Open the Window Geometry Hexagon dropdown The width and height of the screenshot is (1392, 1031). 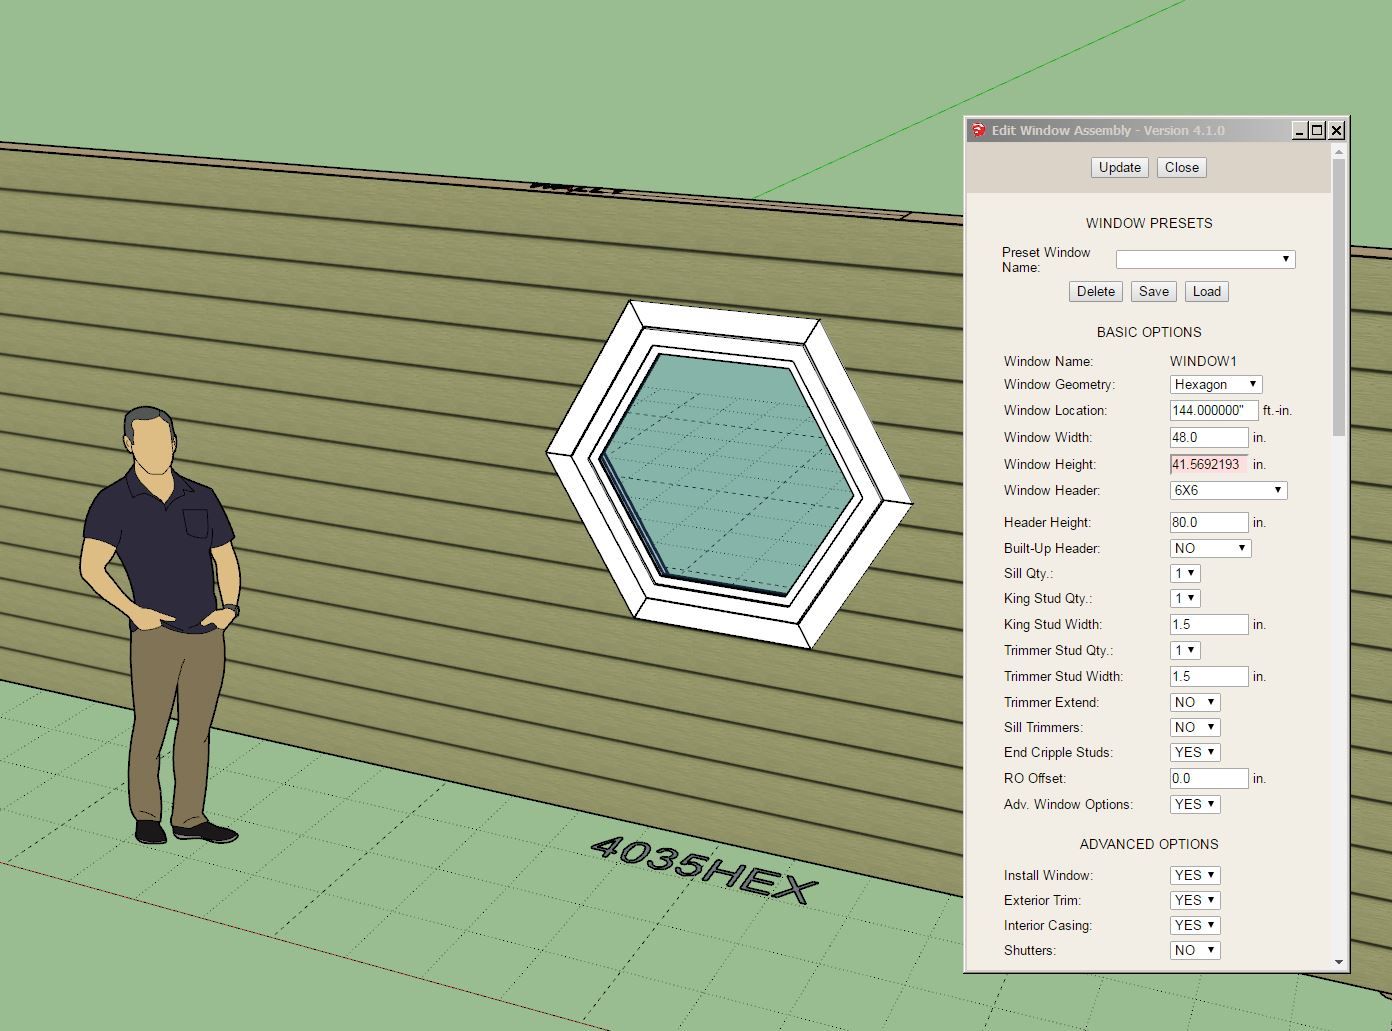coord(1216,384)
